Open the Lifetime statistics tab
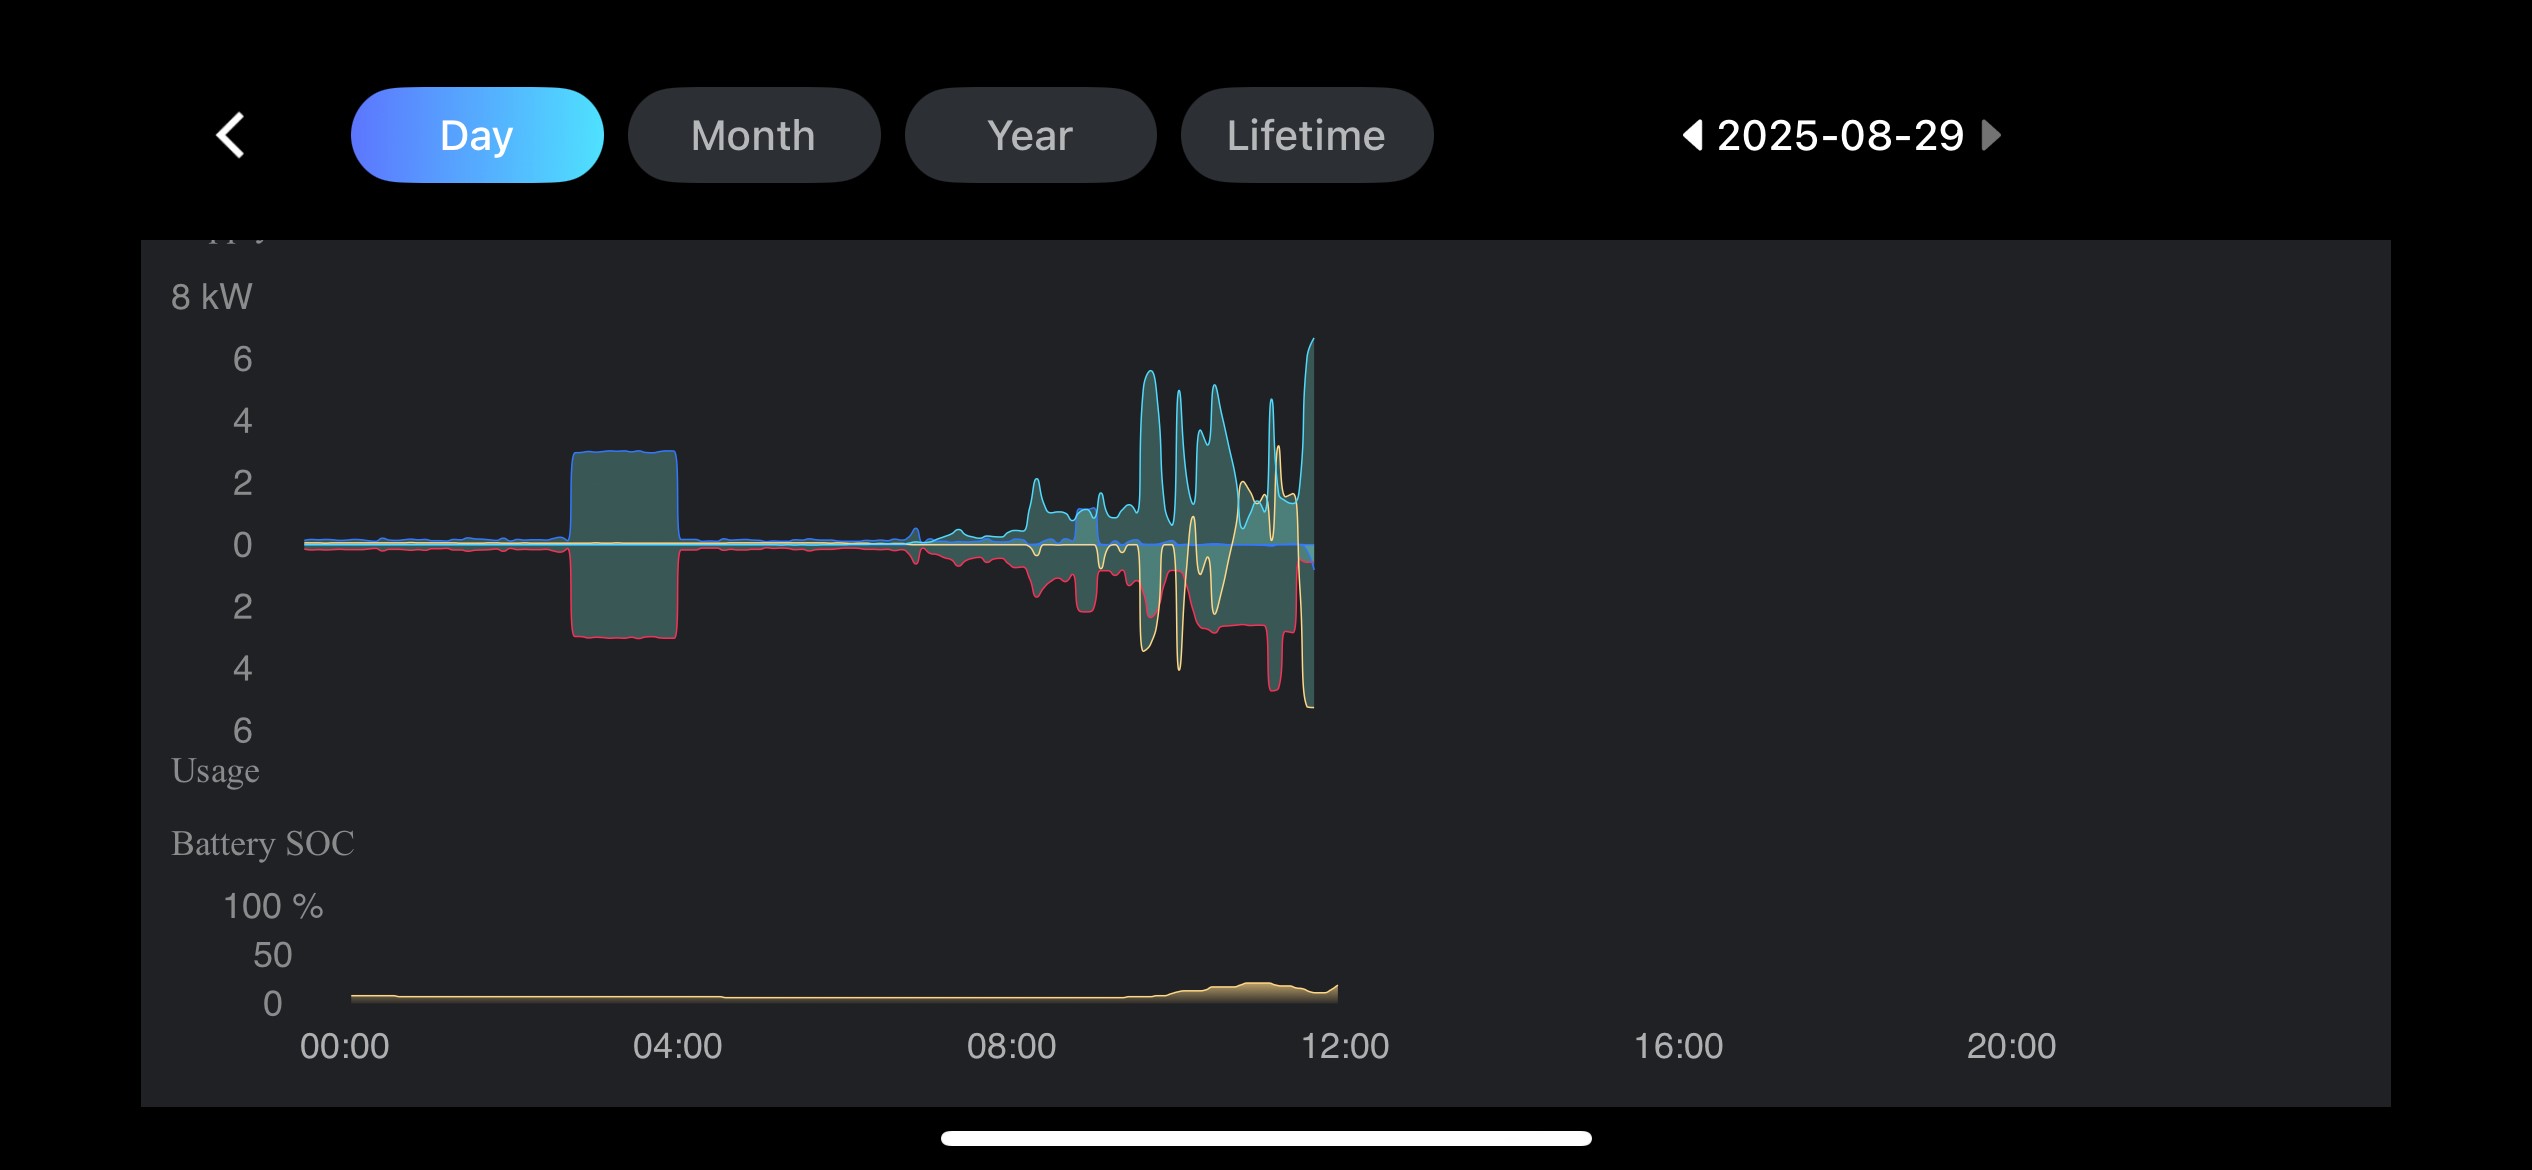 tap(1306, 135)
